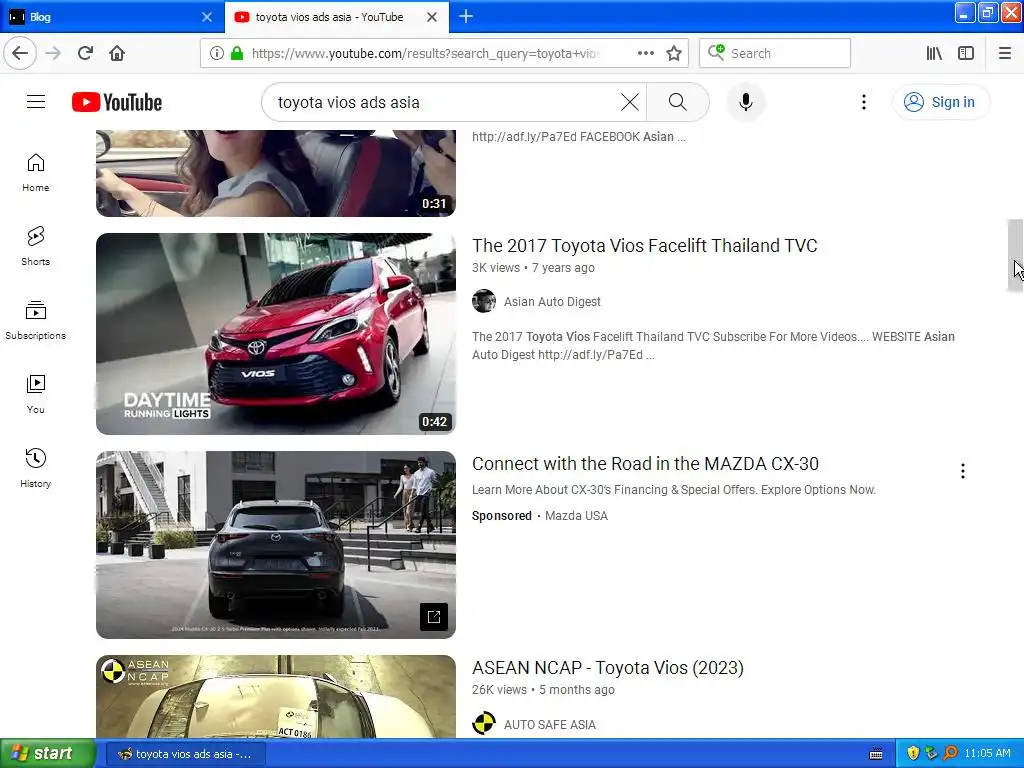The image size is (1024, 768).
Task: Go to Home in the YouTube sidebar
Action: pyautogui.click(x=36, y=173)
